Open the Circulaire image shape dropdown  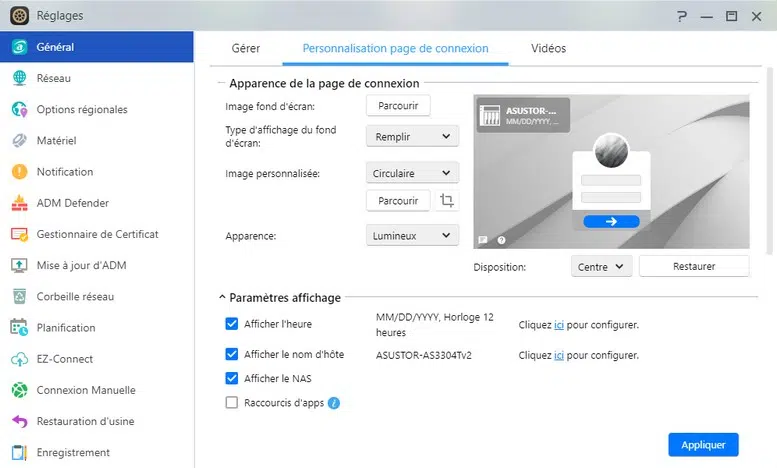coord(412,174)
